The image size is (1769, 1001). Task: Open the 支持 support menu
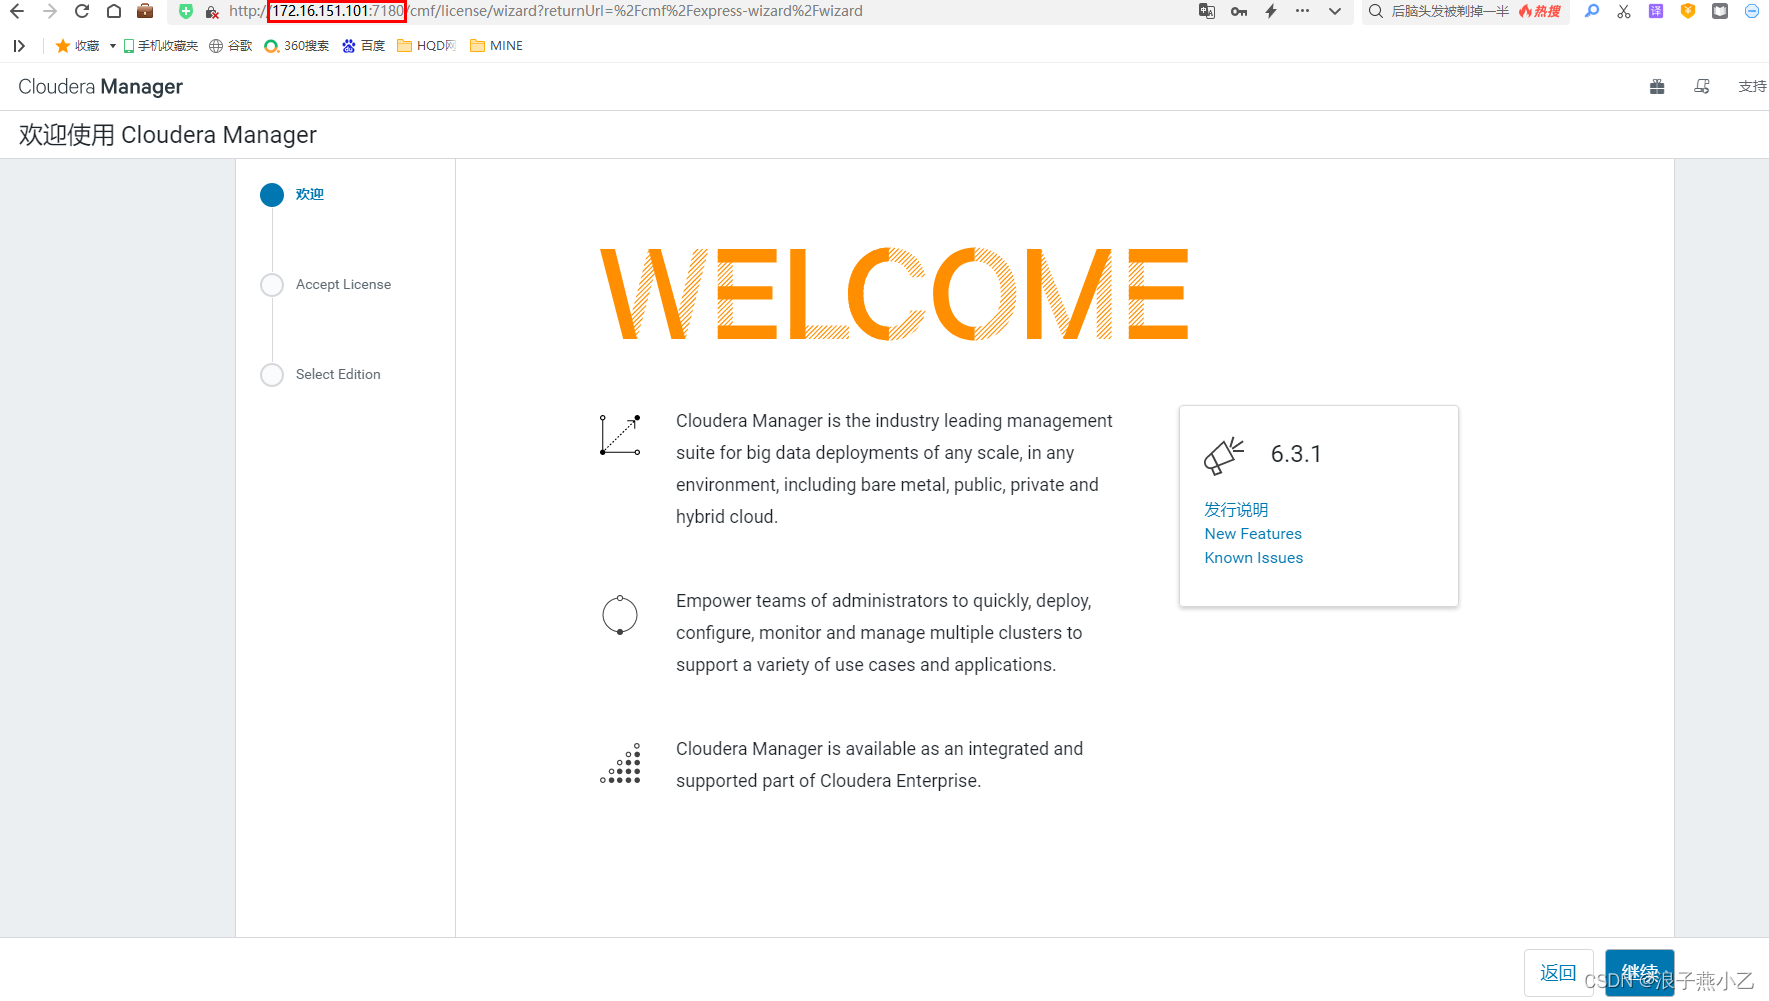pyautogui.click(x=1752, y=87)
